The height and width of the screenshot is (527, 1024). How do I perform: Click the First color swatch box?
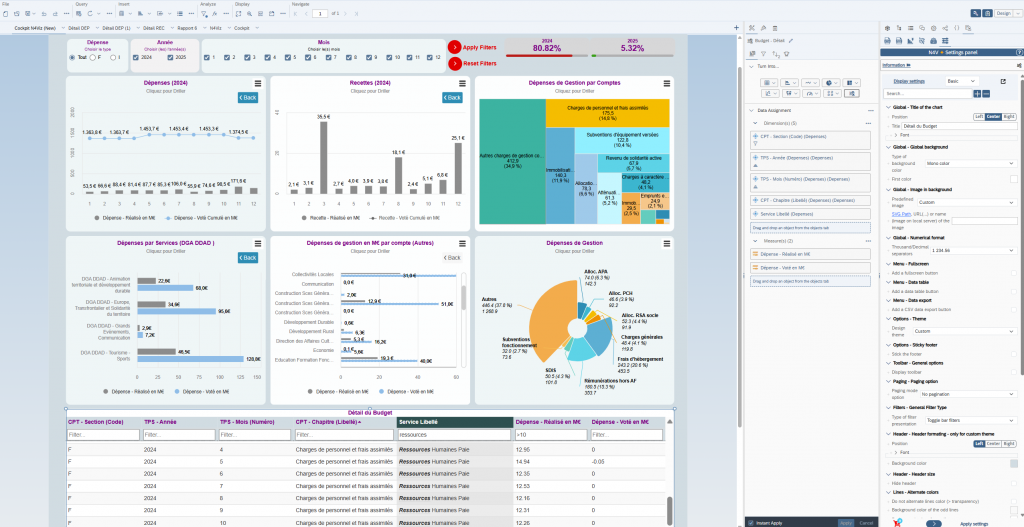pos(1014,179)
